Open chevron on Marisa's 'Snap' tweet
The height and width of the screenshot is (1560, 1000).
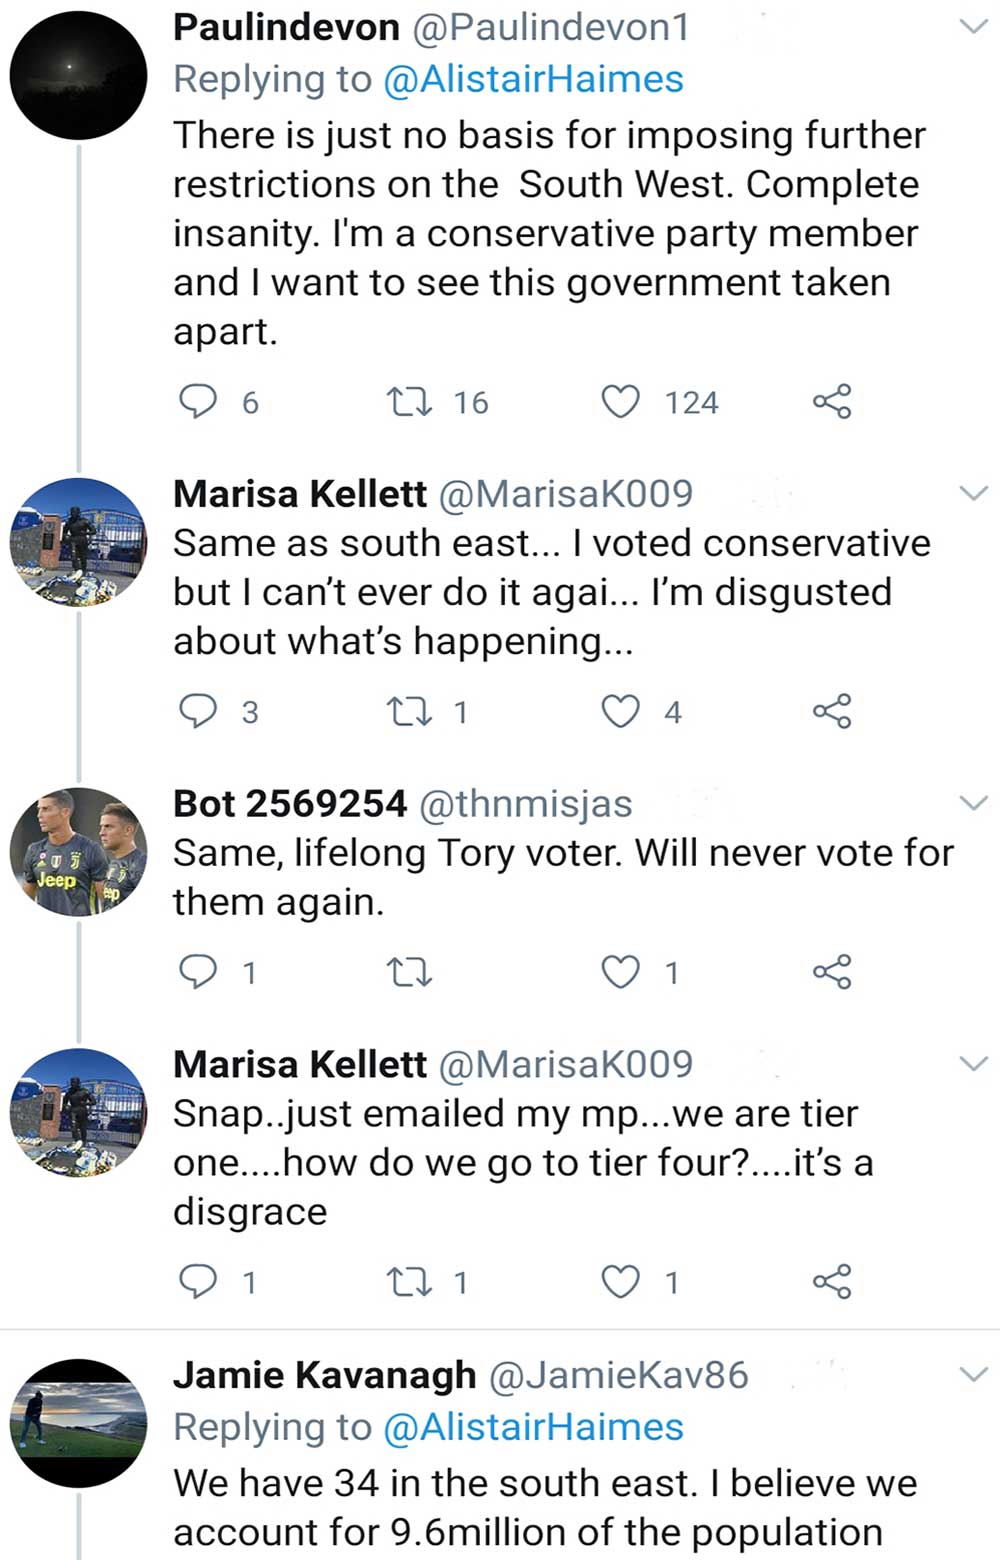coord(973,1063)
